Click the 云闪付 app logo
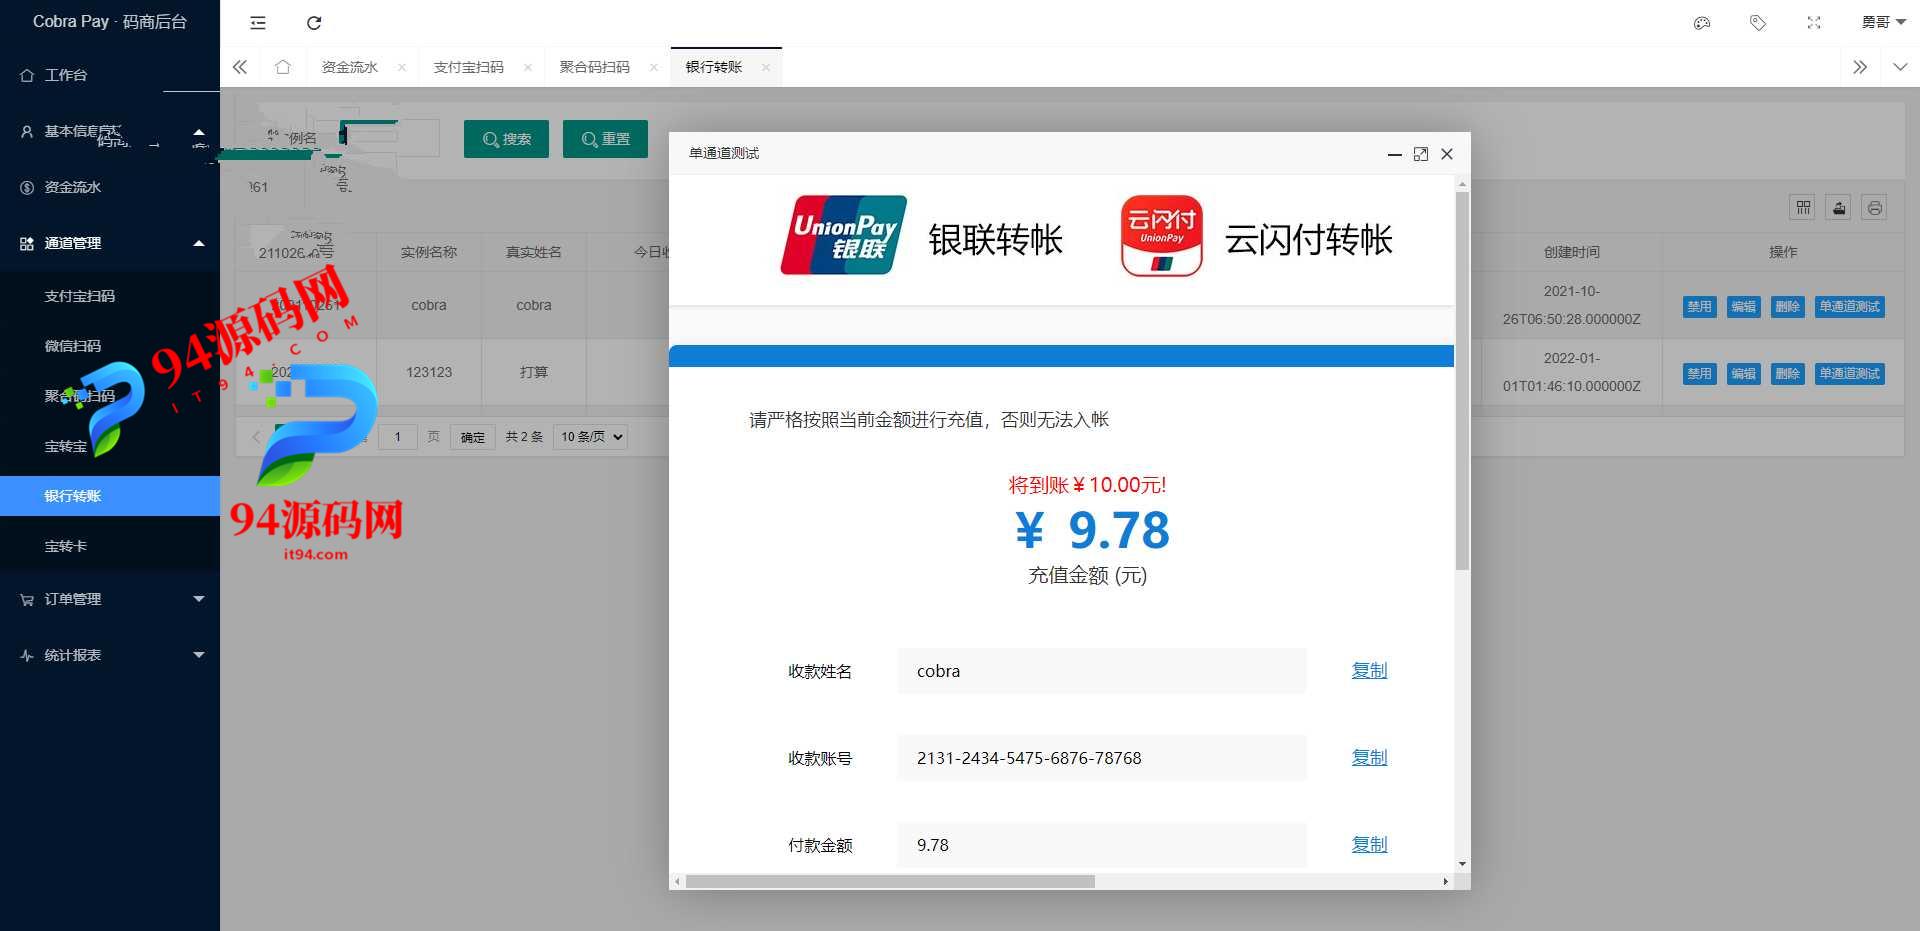Screen dimensions: 1920x931 pyautogui.click(x=1161, y=235)
